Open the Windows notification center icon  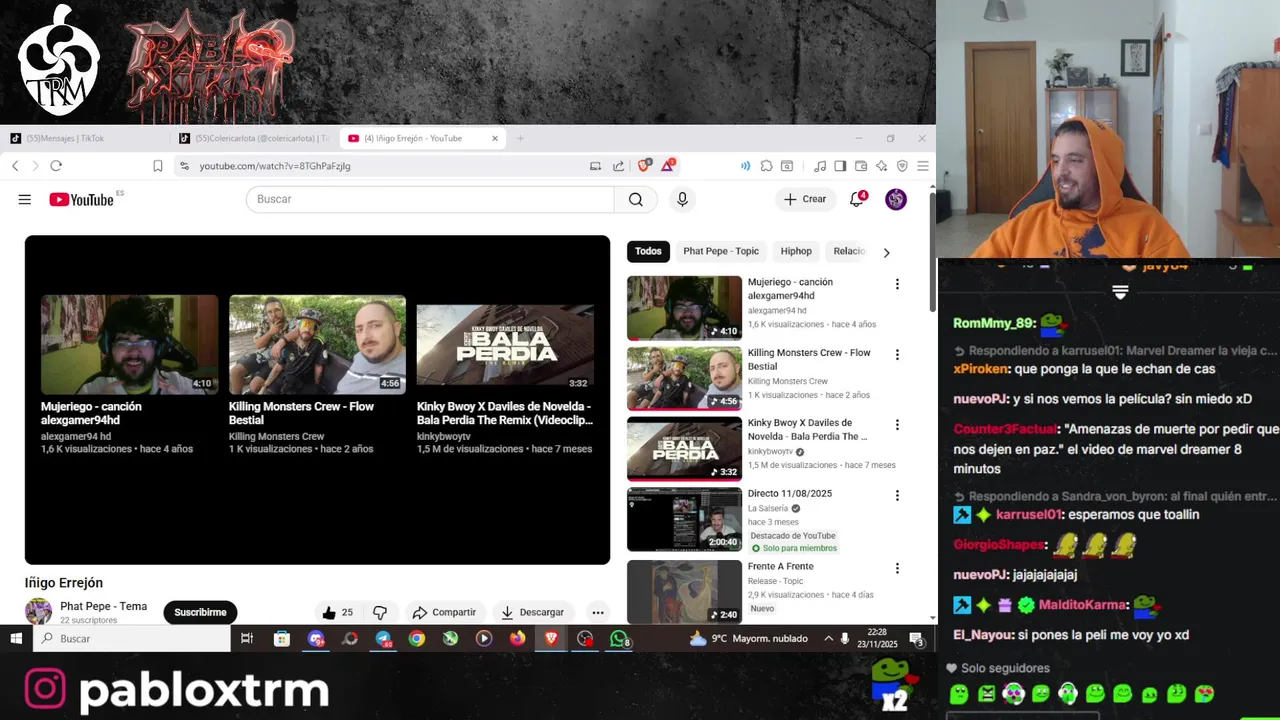916,638
